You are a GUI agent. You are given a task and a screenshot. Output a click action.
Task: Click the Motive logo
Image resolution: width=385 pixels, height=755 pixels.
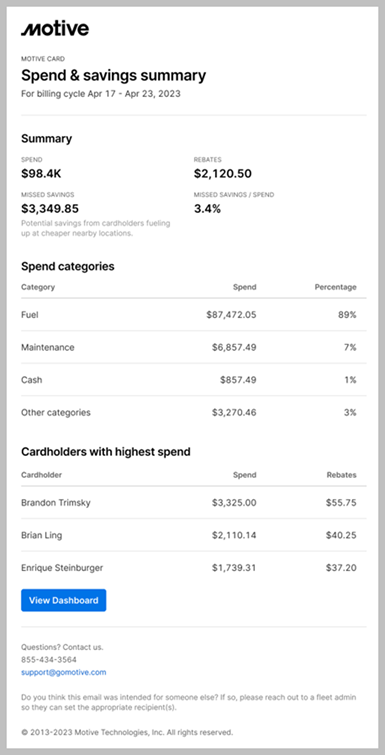click(55, 29)
